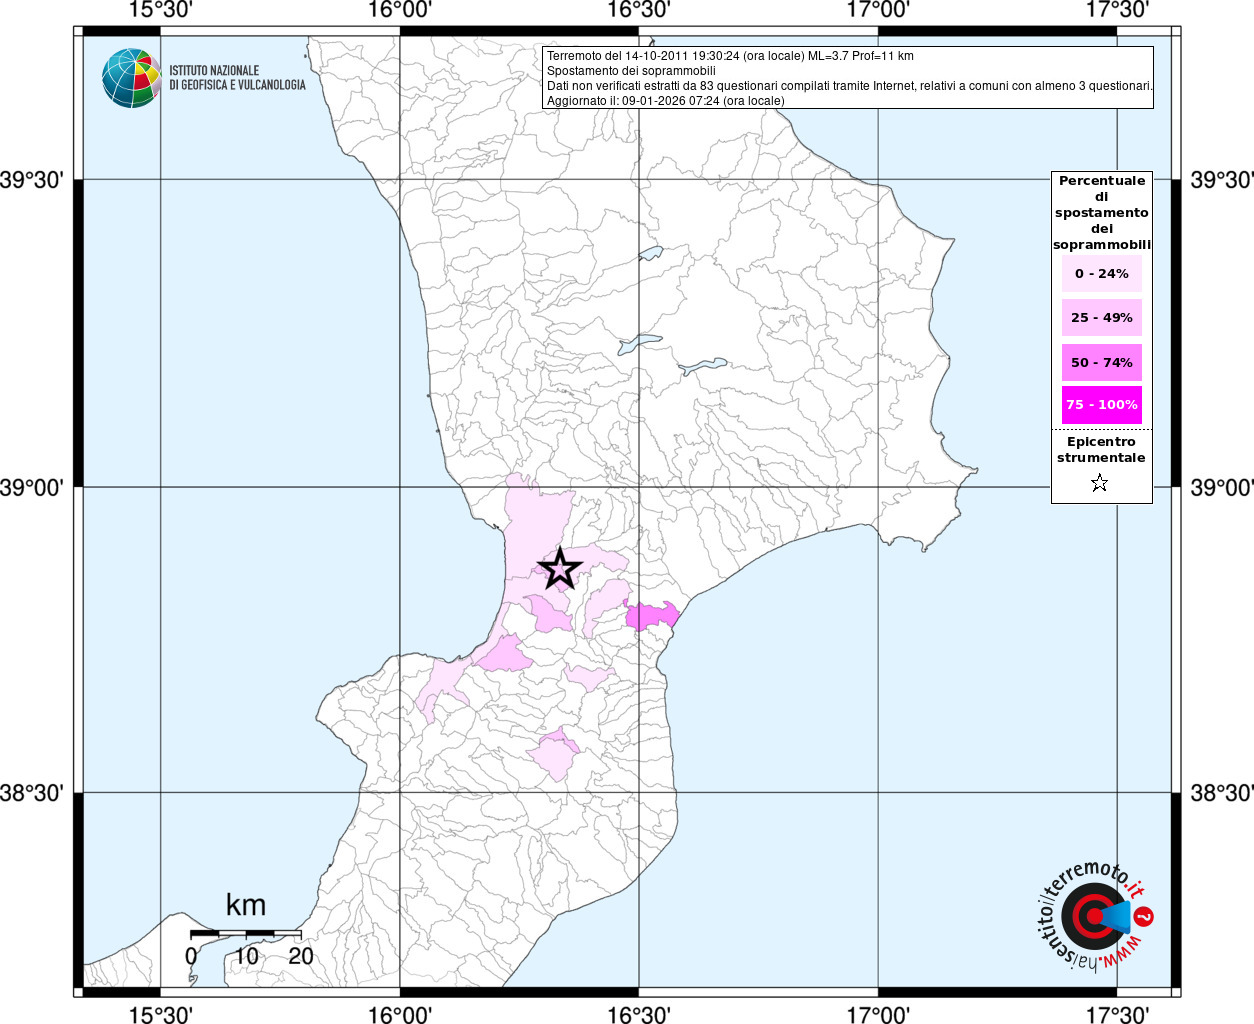Click the INGV globe logo
The width and height of the screenshot is (1254, 1024).
click(131, 78)
